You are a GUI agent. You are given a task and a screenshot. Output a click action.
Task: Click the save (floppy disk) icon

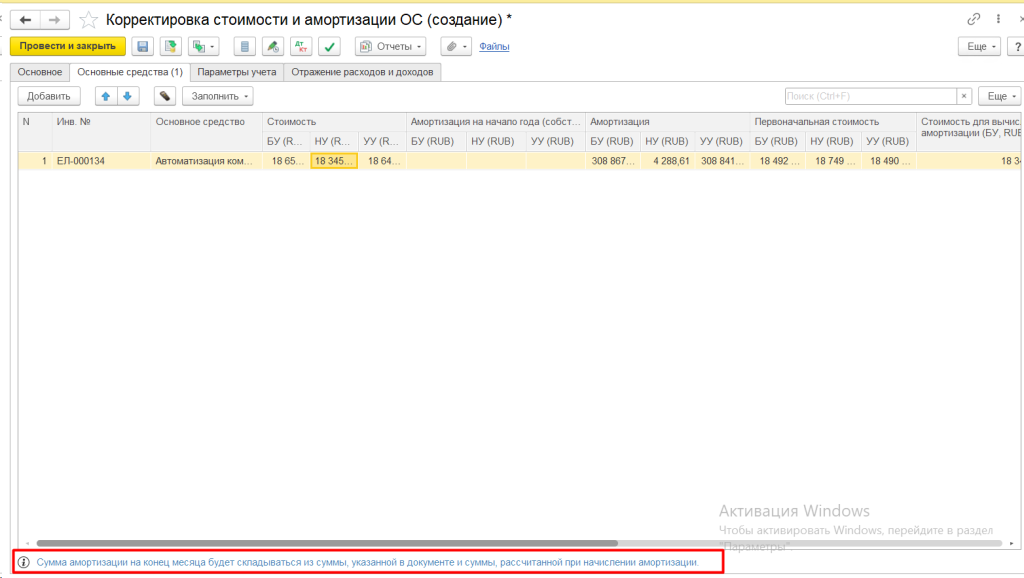143,46
